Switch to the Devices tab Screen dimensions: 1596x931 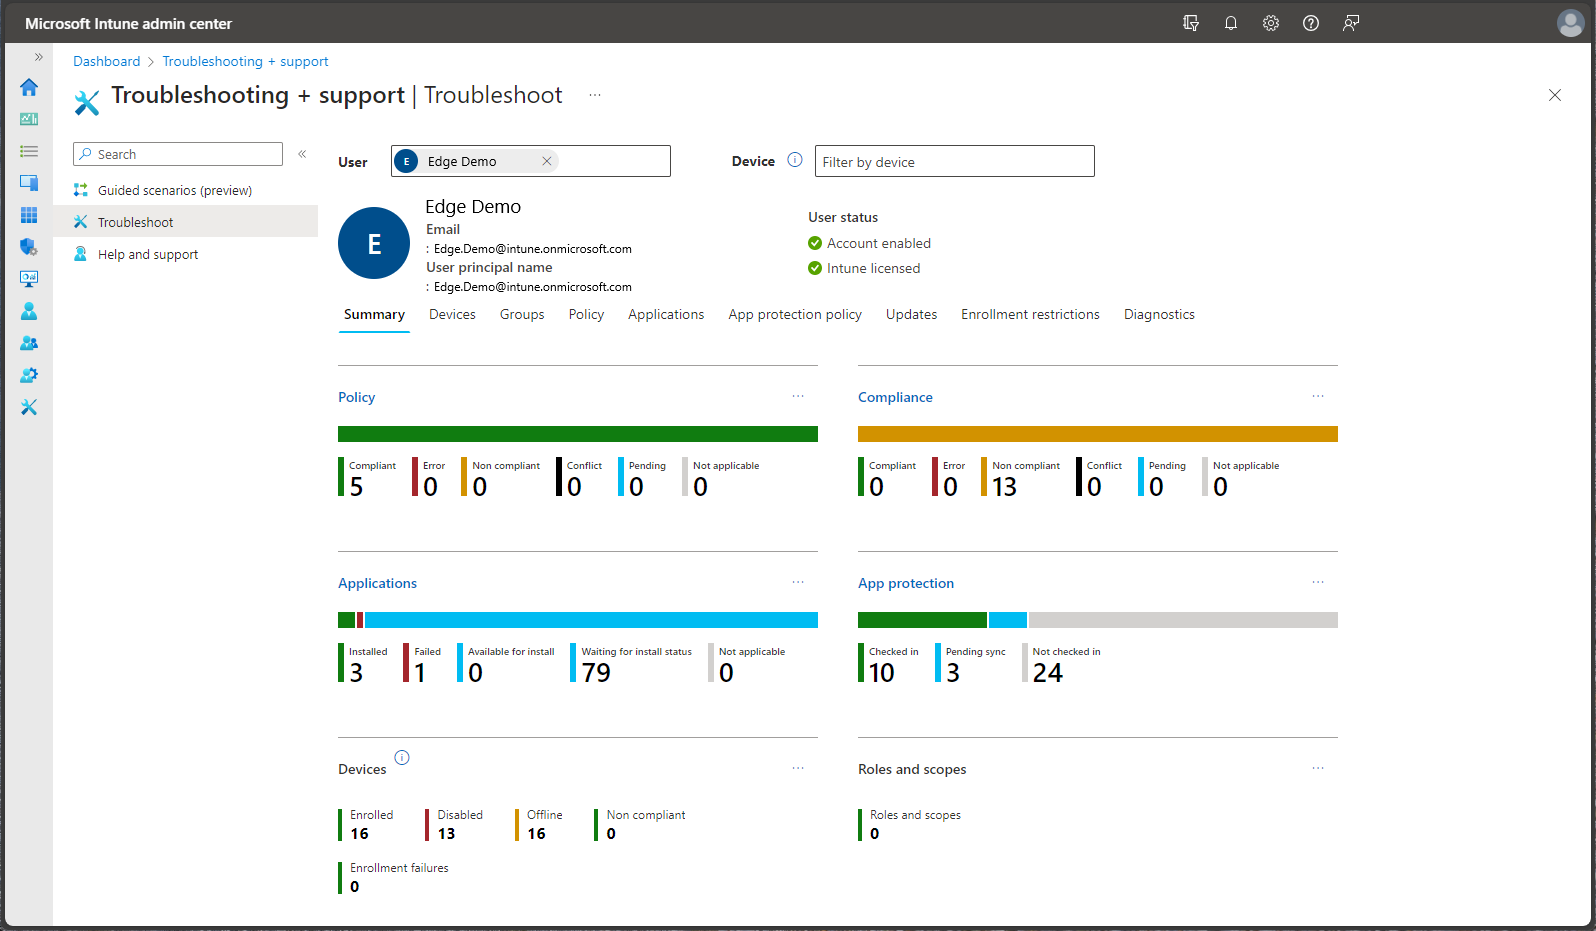pyautogui.click(x=452, y=314)
